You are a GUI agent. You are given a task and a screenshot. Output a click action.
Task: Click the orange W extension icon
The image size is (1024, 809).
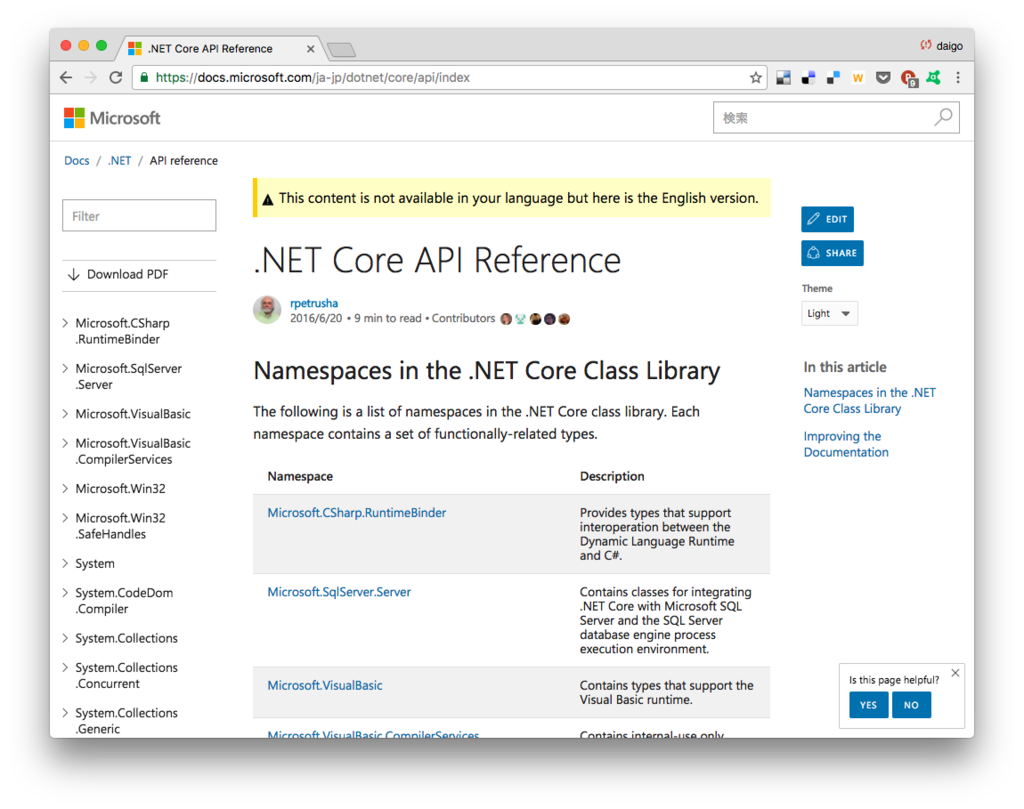click(x=858, y=78)
